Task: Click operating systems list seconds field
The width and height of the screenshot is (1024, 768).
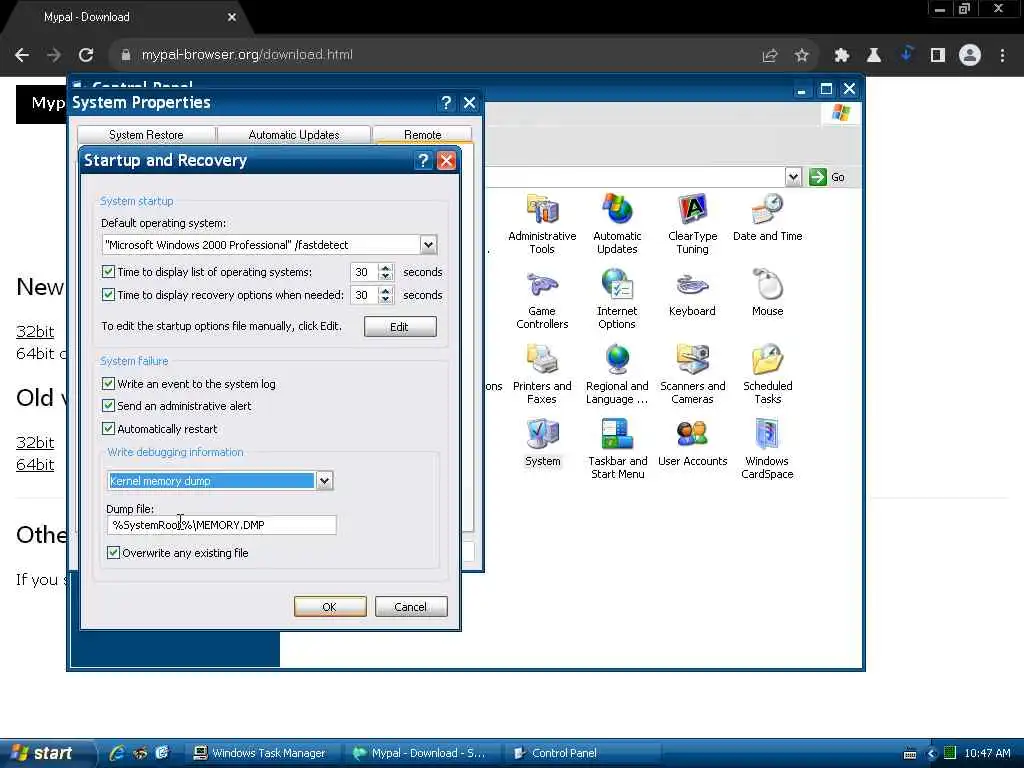Action: (364, 272)
